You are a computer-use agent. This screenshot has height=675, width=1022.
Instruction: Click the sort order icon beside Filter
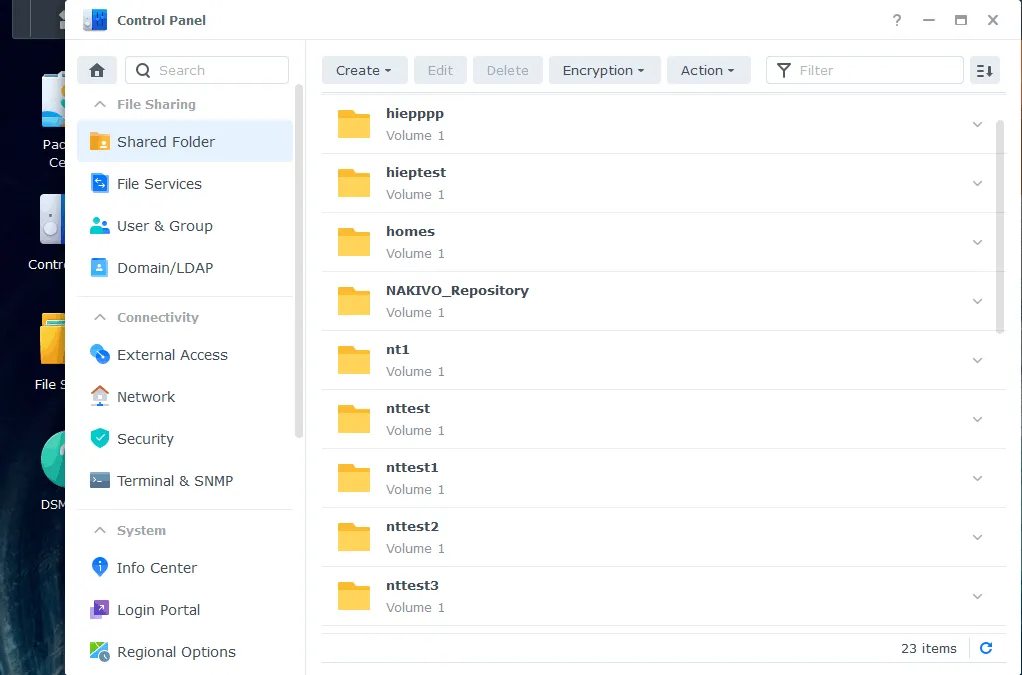point(985,70)
